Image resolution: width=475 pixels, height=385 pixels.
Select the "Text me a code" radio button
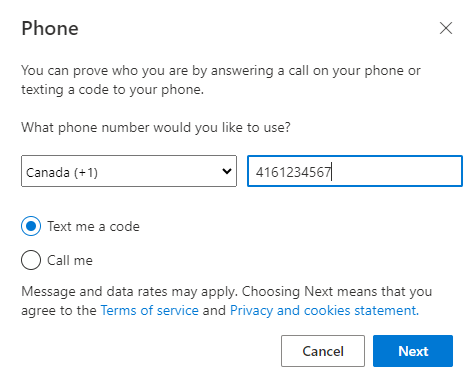click(x=31, y=226)
